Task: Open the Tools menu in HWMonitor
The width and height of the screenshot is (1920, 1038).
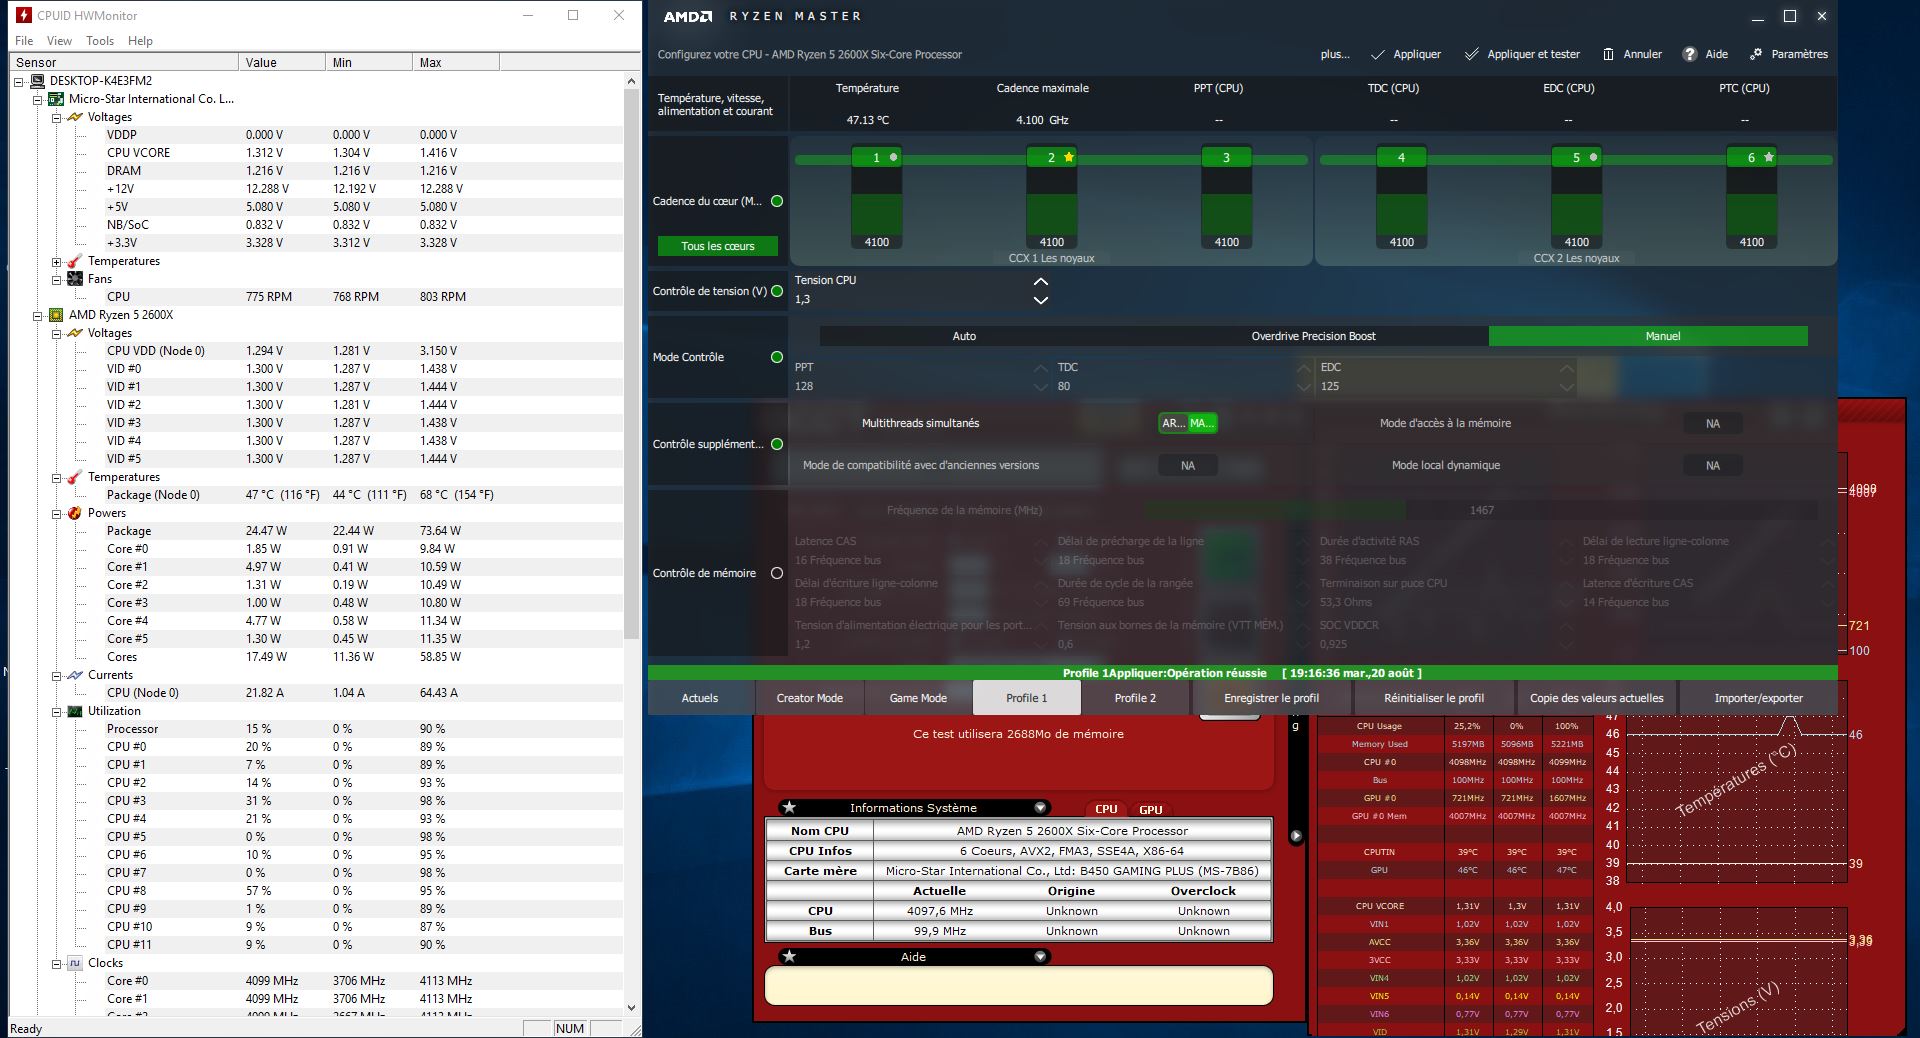Action: (100, 41)
